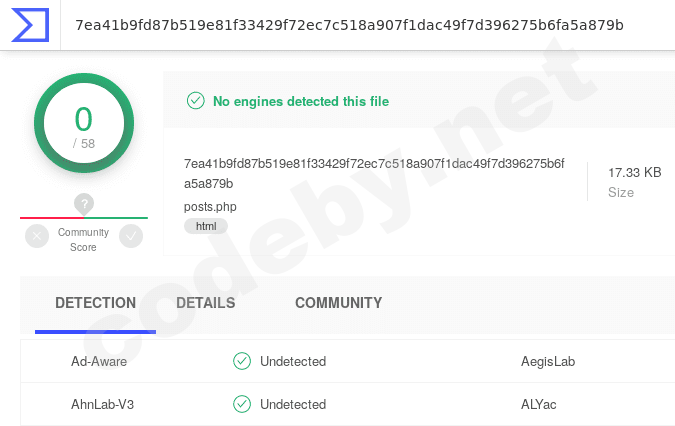
Task: Click the AhnLab-V3 undetected check icon
Action: tap(241, 404)
